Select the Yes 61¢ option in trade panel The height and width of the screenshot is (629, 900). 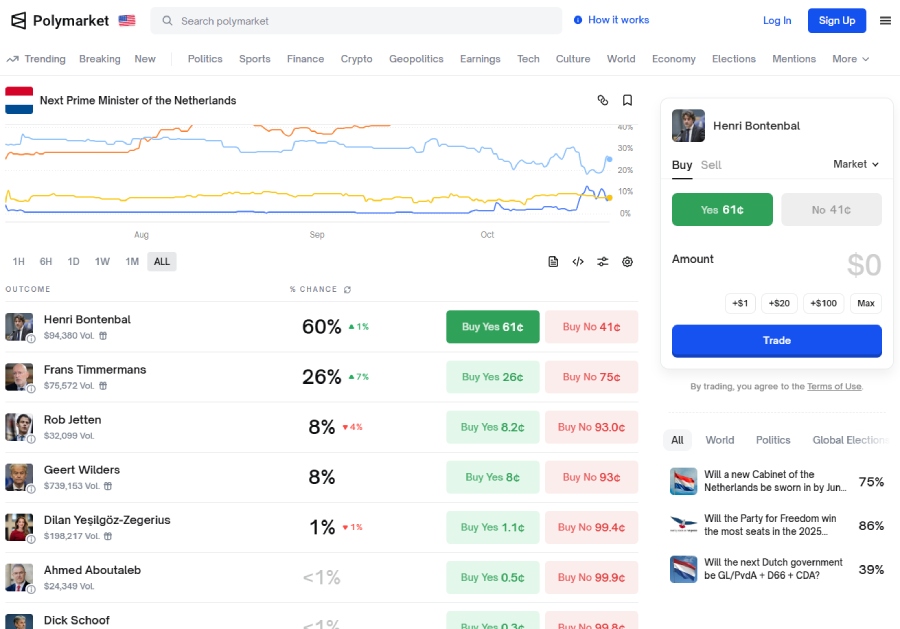click(x=722, y=210)
